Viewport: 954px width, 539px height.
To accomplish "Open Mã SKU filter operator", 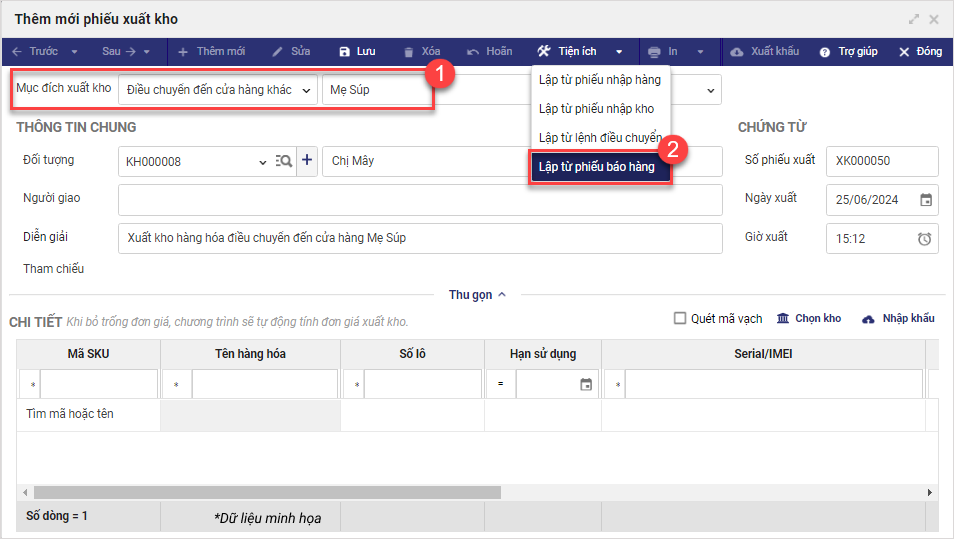I will coord(30,384).
